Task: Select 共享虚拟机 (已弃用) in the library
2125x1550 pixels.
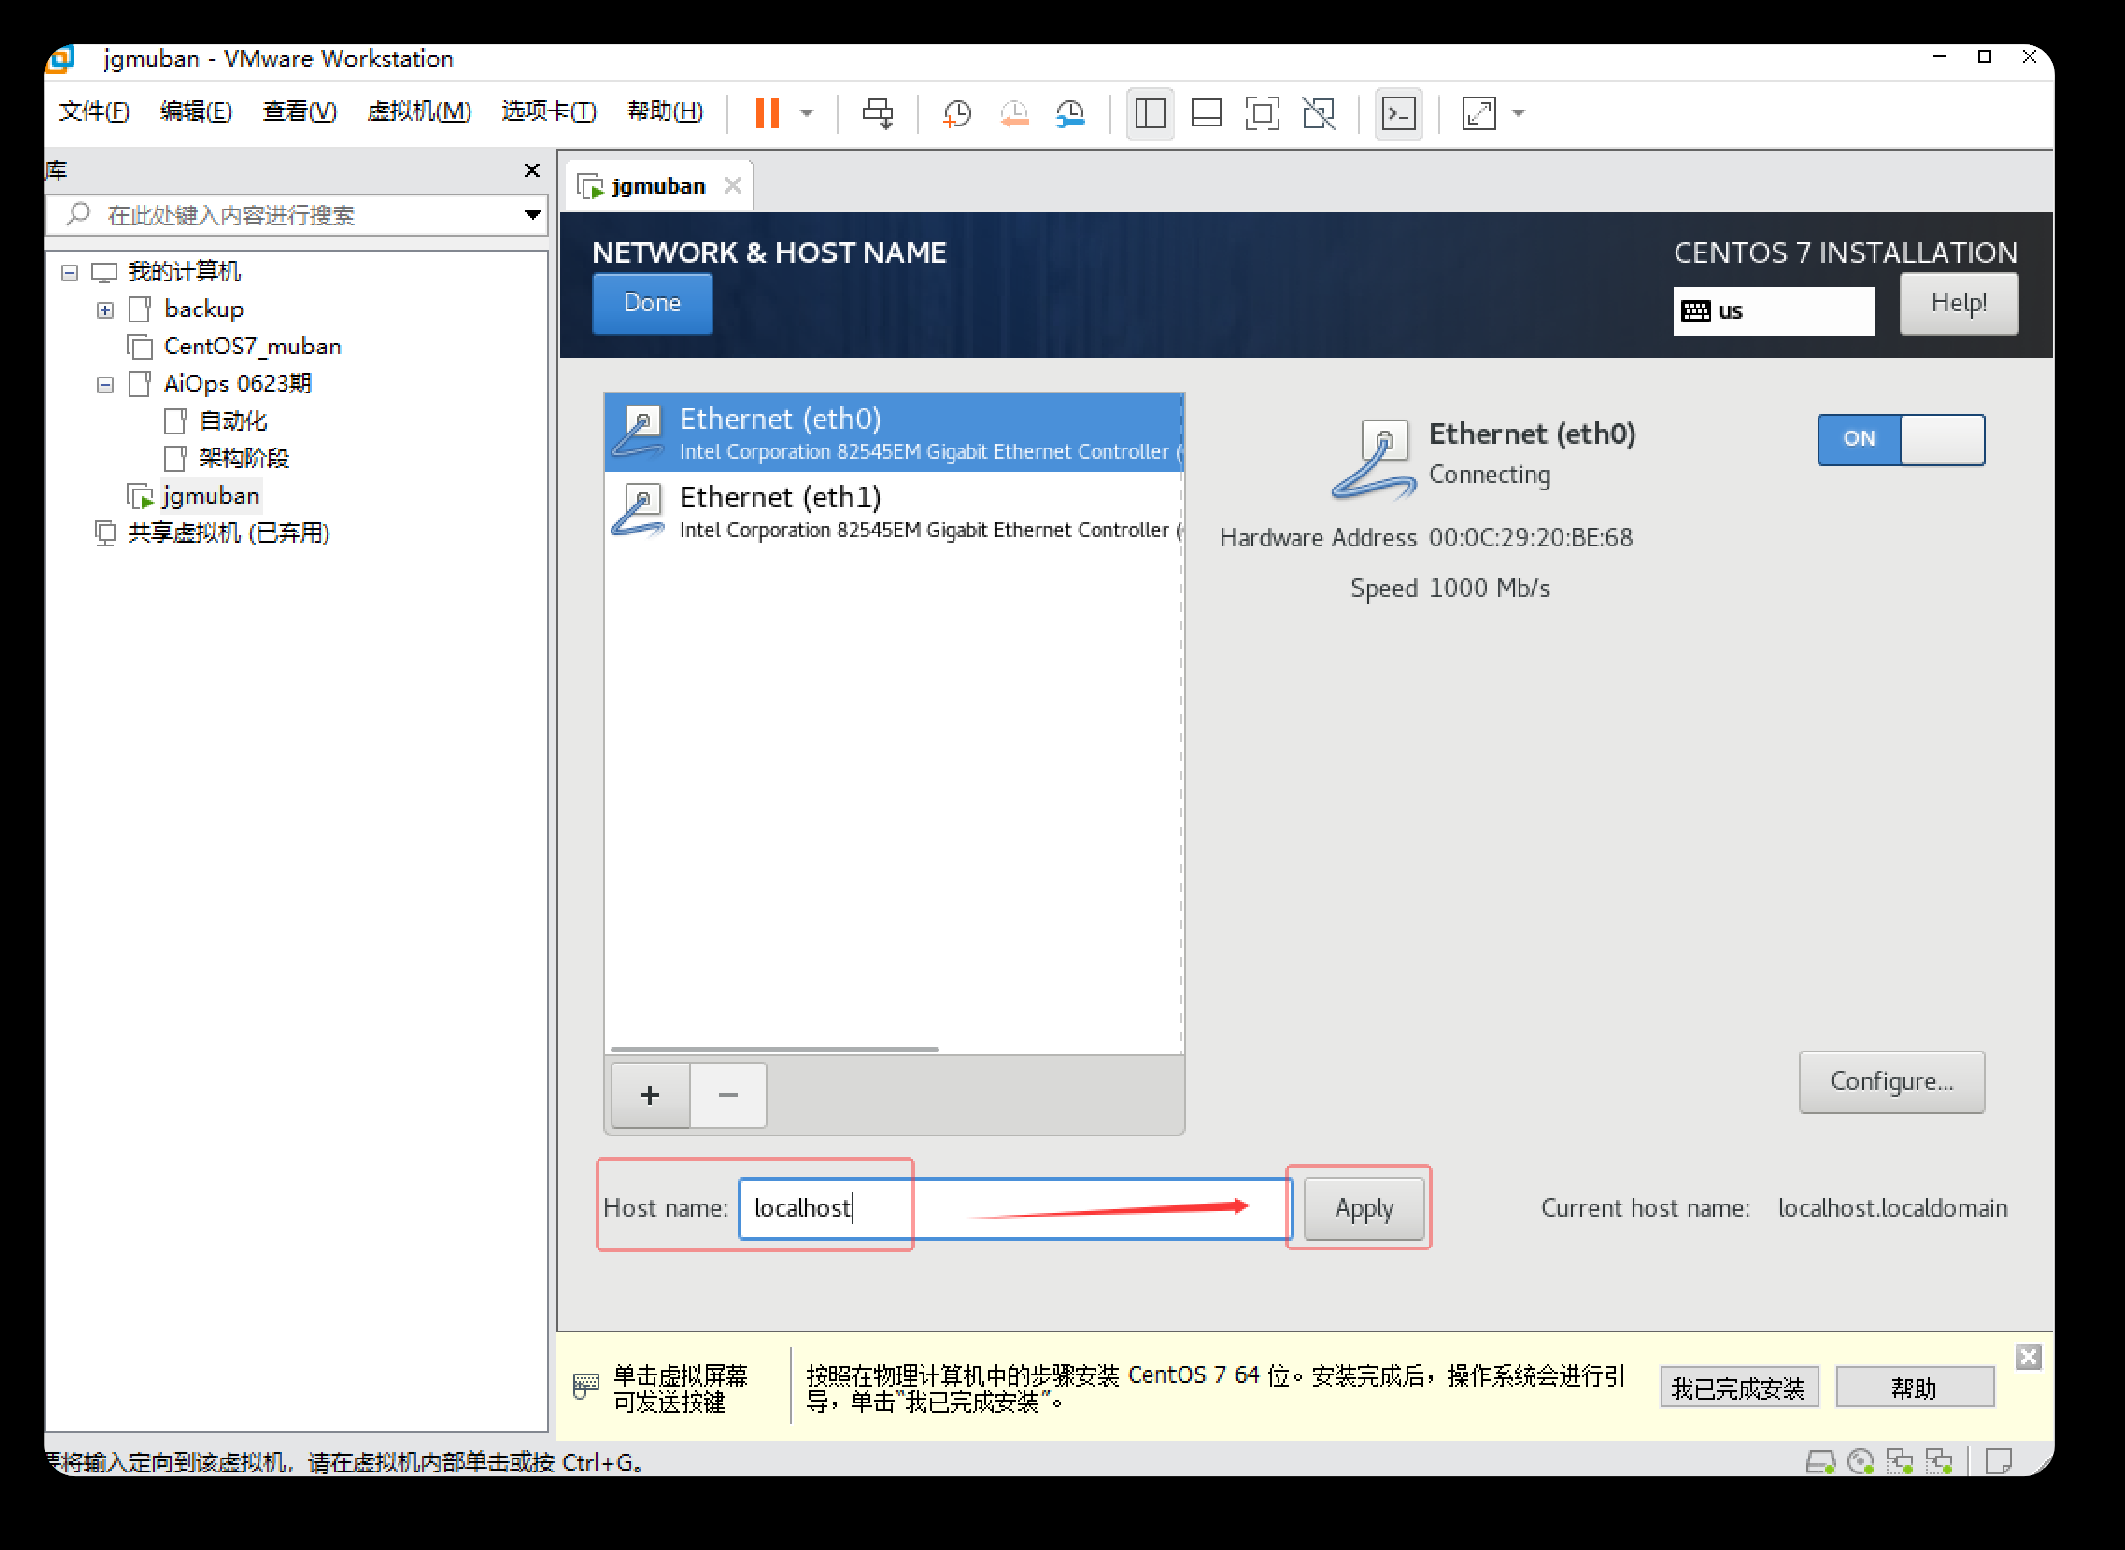Action: pos(228,533)
